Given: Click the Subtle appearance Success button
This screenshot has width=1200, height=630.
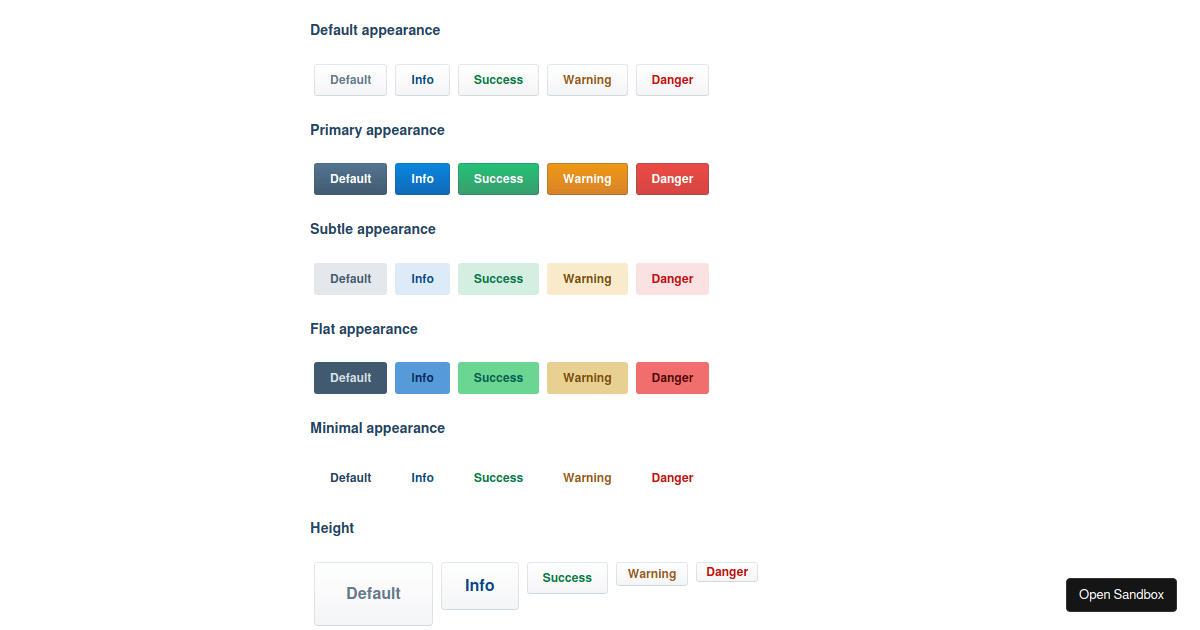Looking at the screenshot, I should click(498, 278).
